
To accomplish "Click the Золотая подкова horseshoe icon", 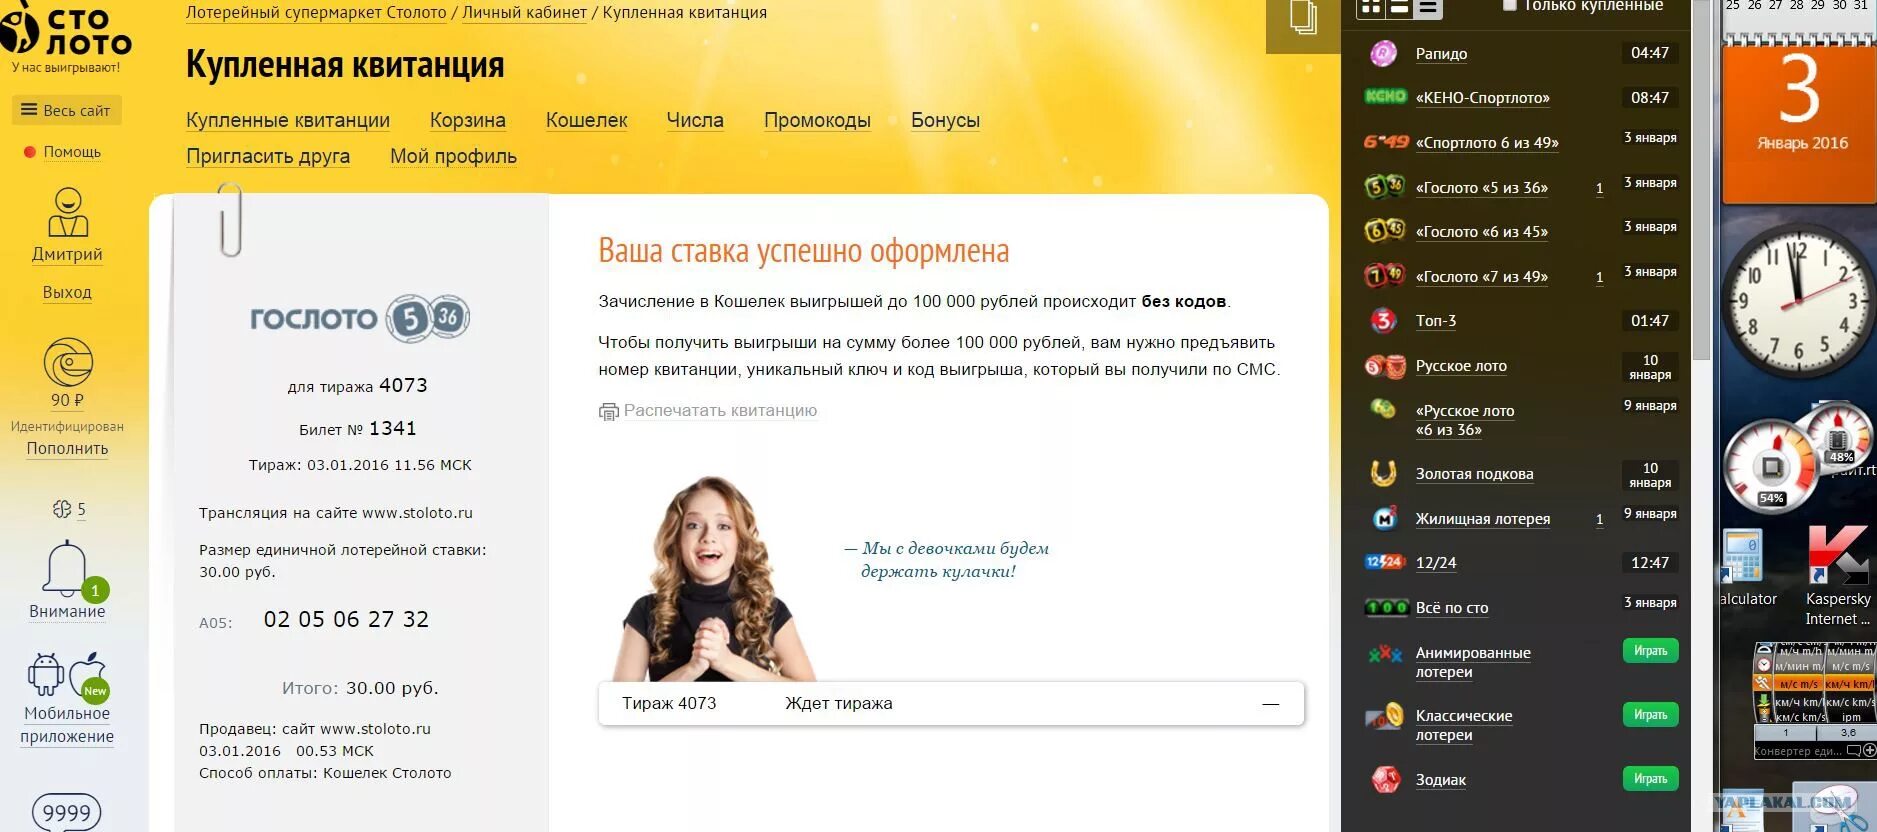I will (1384, 473).
